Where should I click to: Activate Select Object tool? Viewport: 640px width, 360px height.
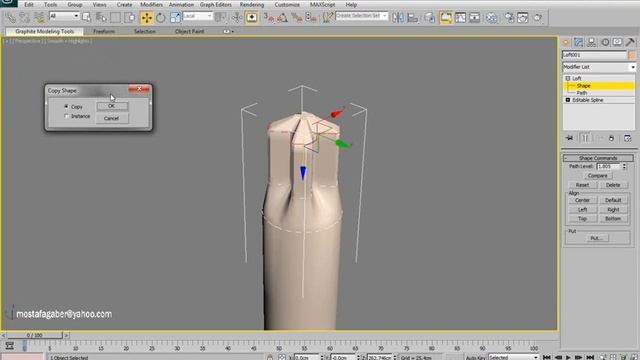click(x=87, y=18)
